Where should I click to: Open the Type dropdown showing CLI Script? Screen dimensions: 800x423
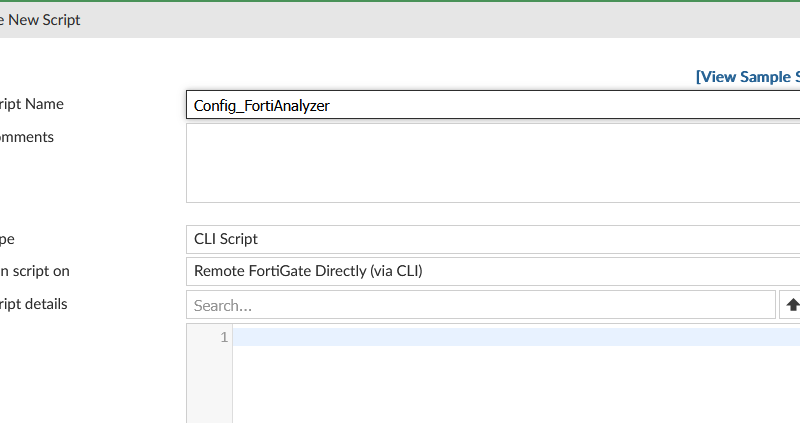coord(493,239)
